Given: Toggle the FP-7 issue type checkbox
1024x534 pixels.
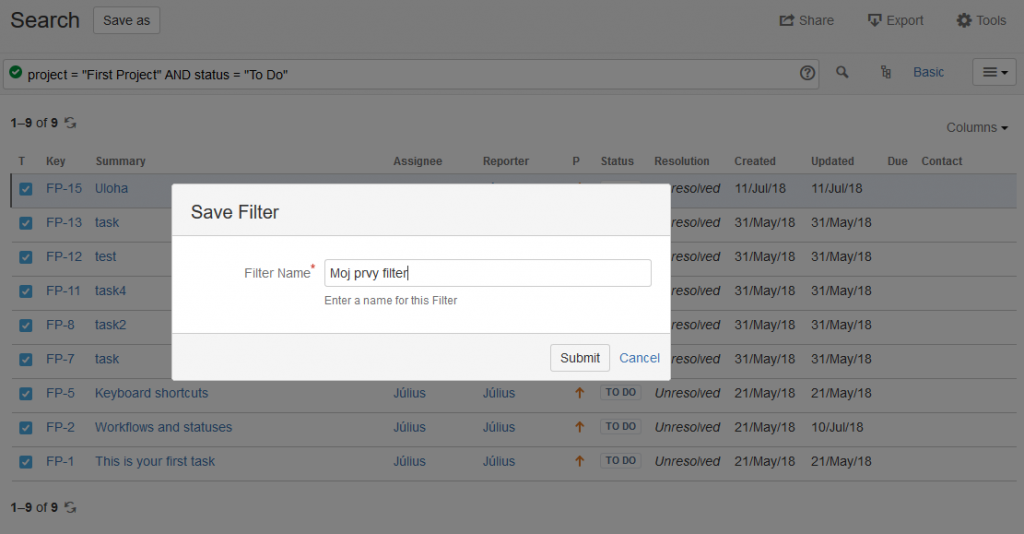Looking at the screenshot, I should (x=25, y=360).
